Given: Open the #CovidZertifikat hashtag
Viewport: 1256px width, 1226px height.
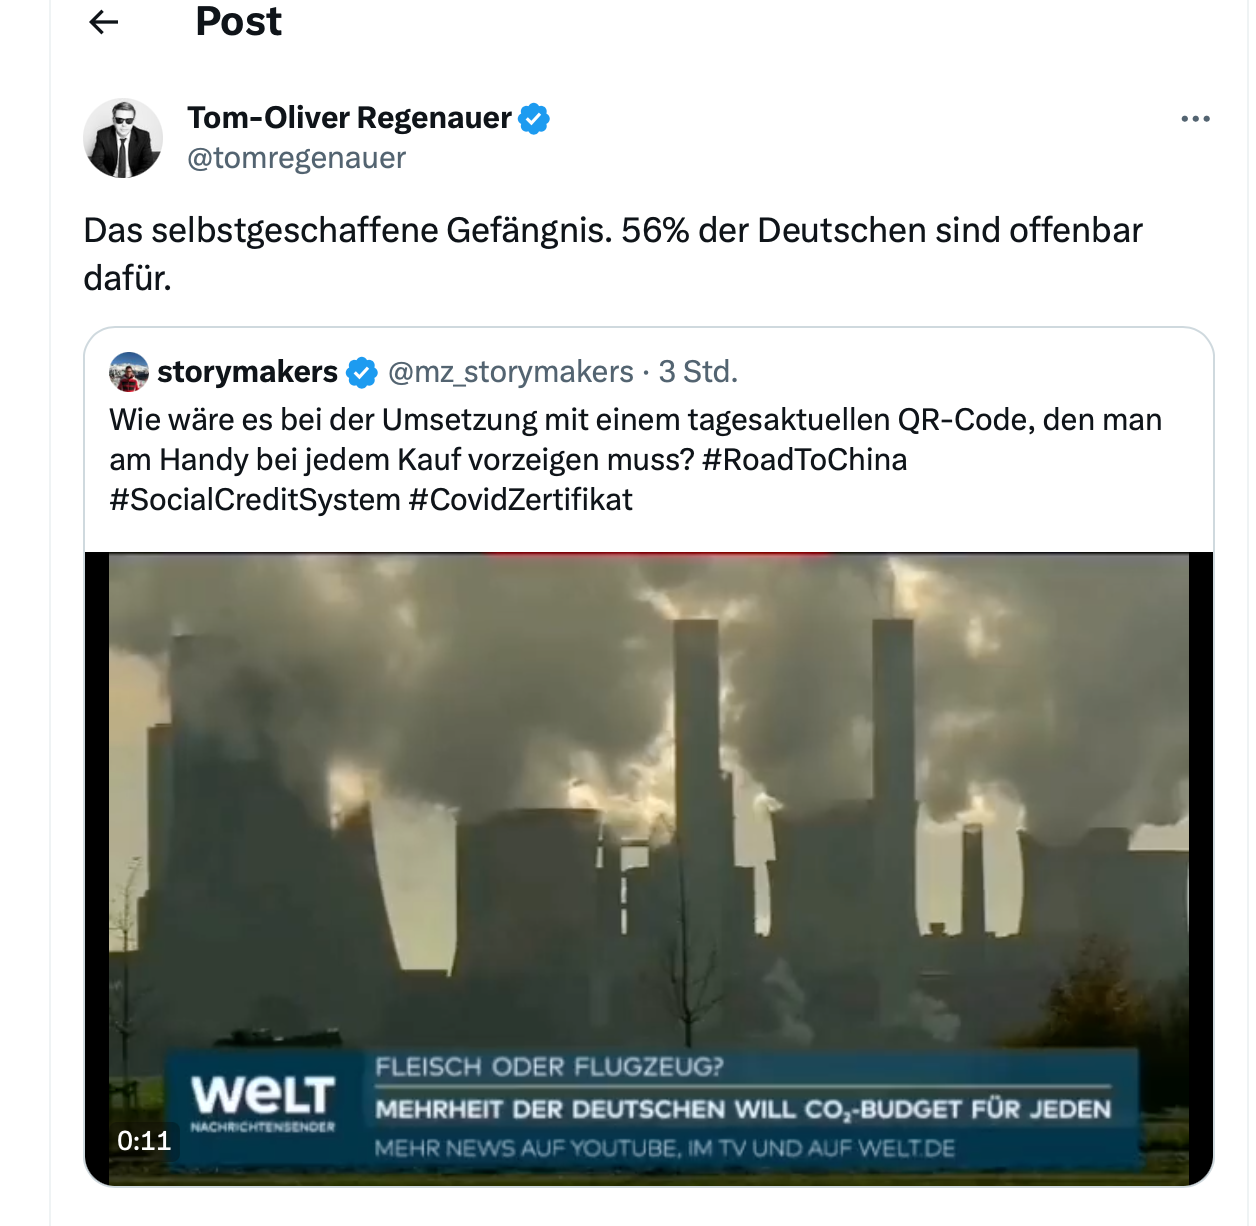Looking at the screenshot, I should [x=521, y=500].
